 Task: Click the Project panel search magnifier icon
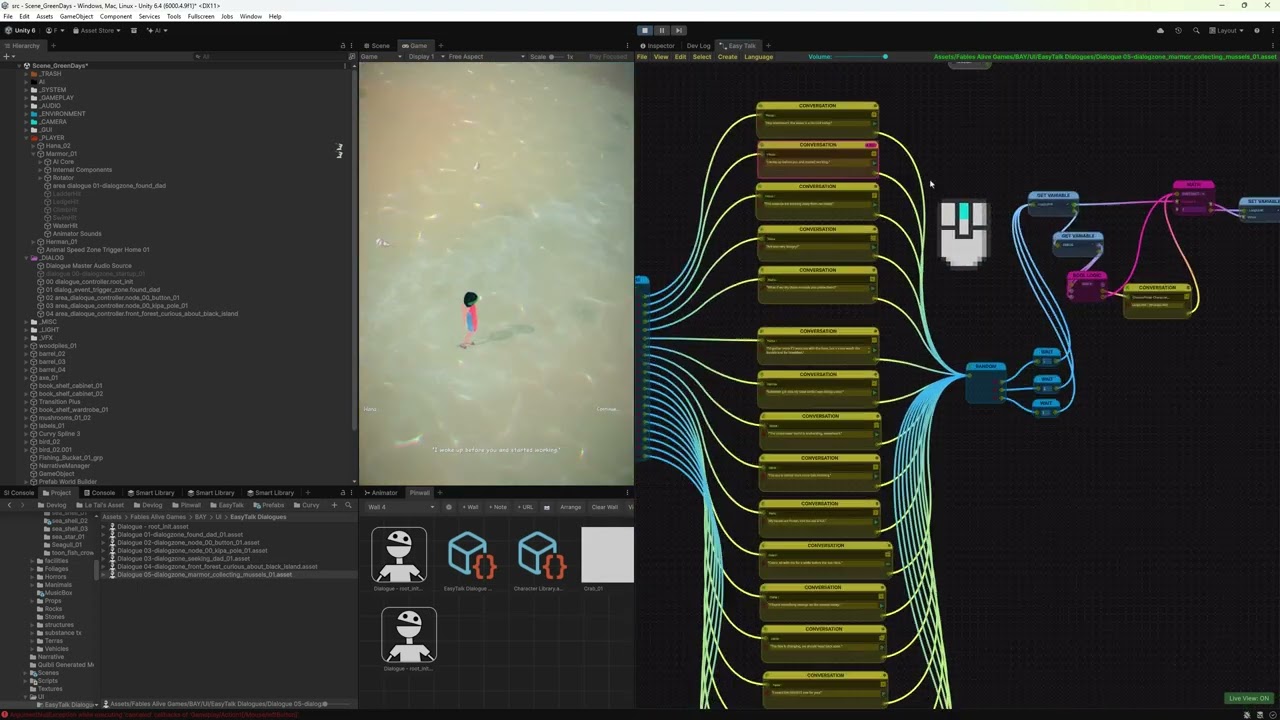(348, 505)
